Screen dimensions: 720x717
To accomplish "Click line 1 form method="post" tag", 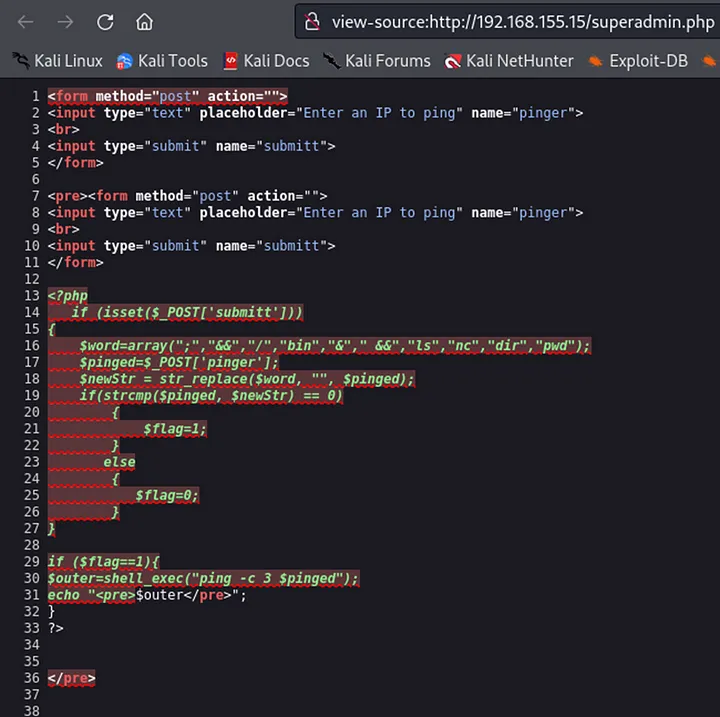I will point(168,96).
